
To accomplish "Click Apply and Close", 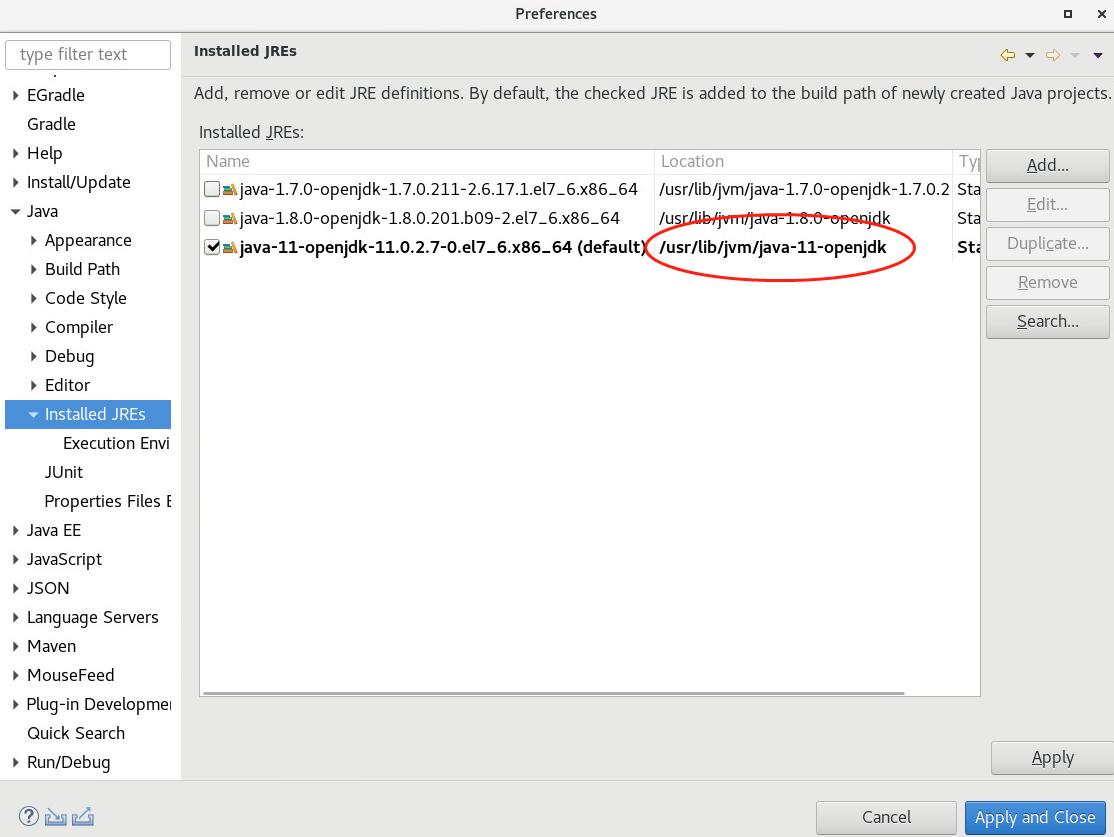I will (x=1035, y=817).
